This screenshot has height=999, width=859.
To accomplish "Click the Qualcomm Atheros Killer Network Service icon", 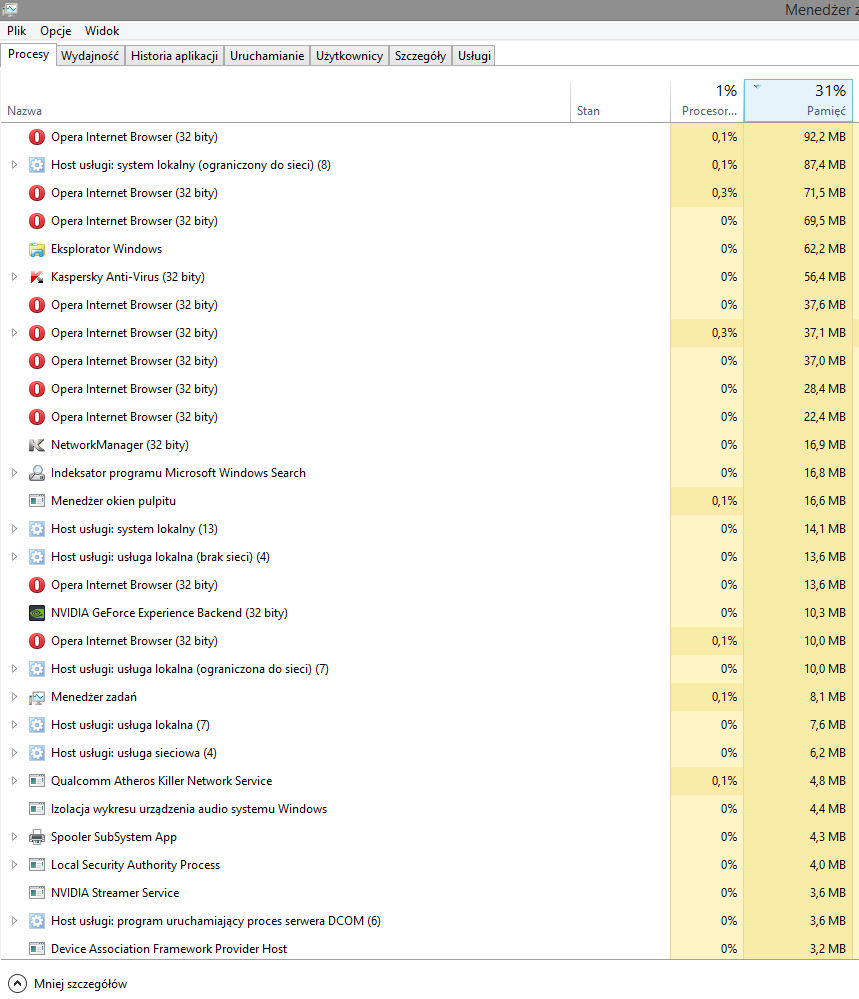I will coord(37,781).
